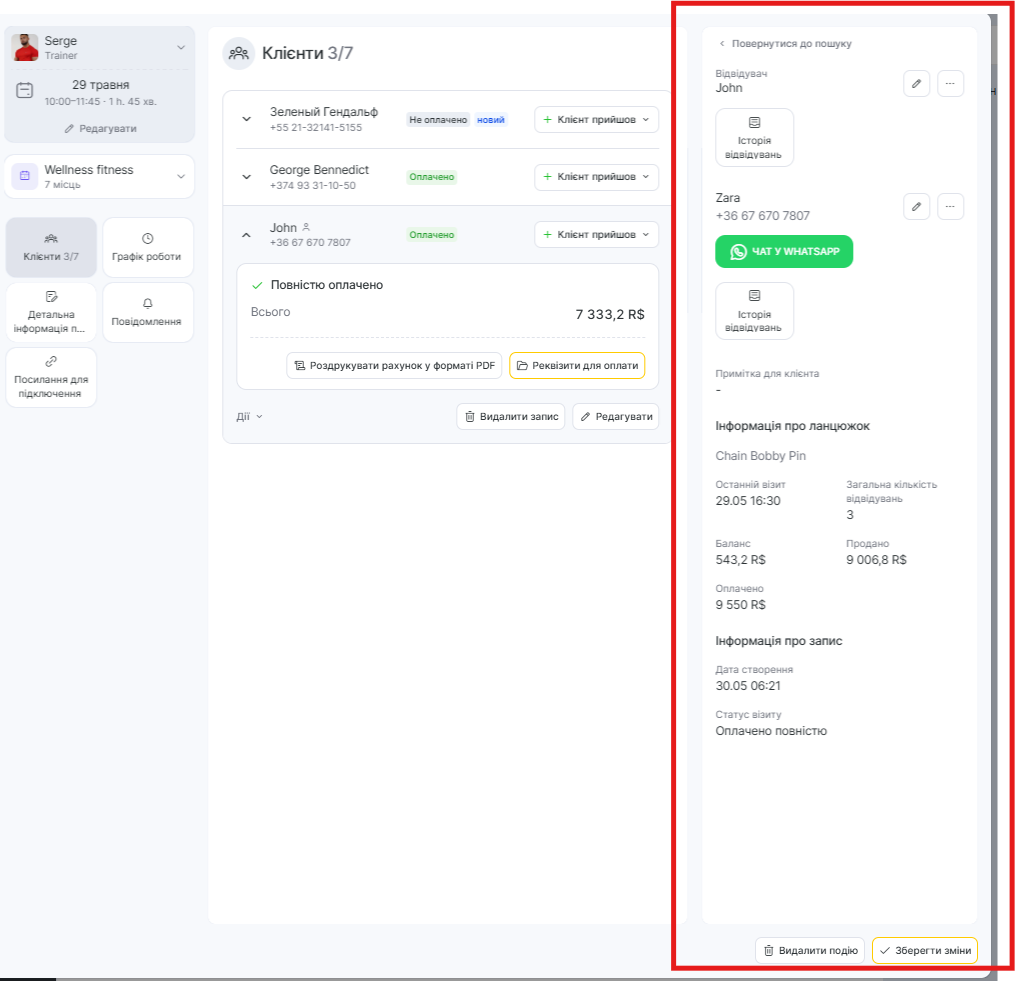
Task: Open the Wellness fitness service dropdown
Action: click(x=181, y=177)
